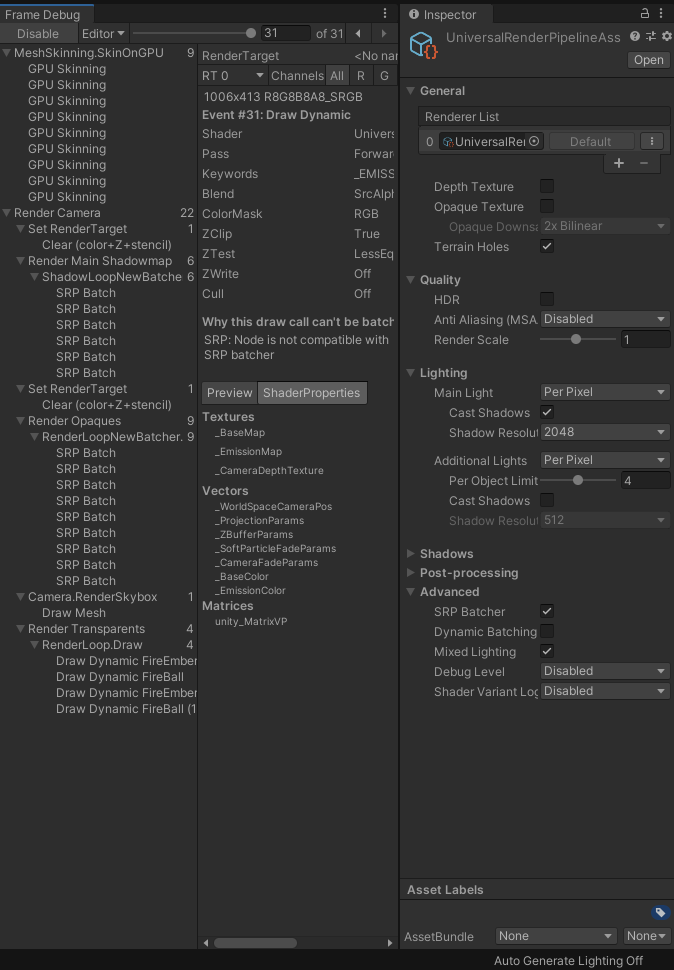
Task: Open Shader Variant Log dropdown
Action: (x=605, y=691)
